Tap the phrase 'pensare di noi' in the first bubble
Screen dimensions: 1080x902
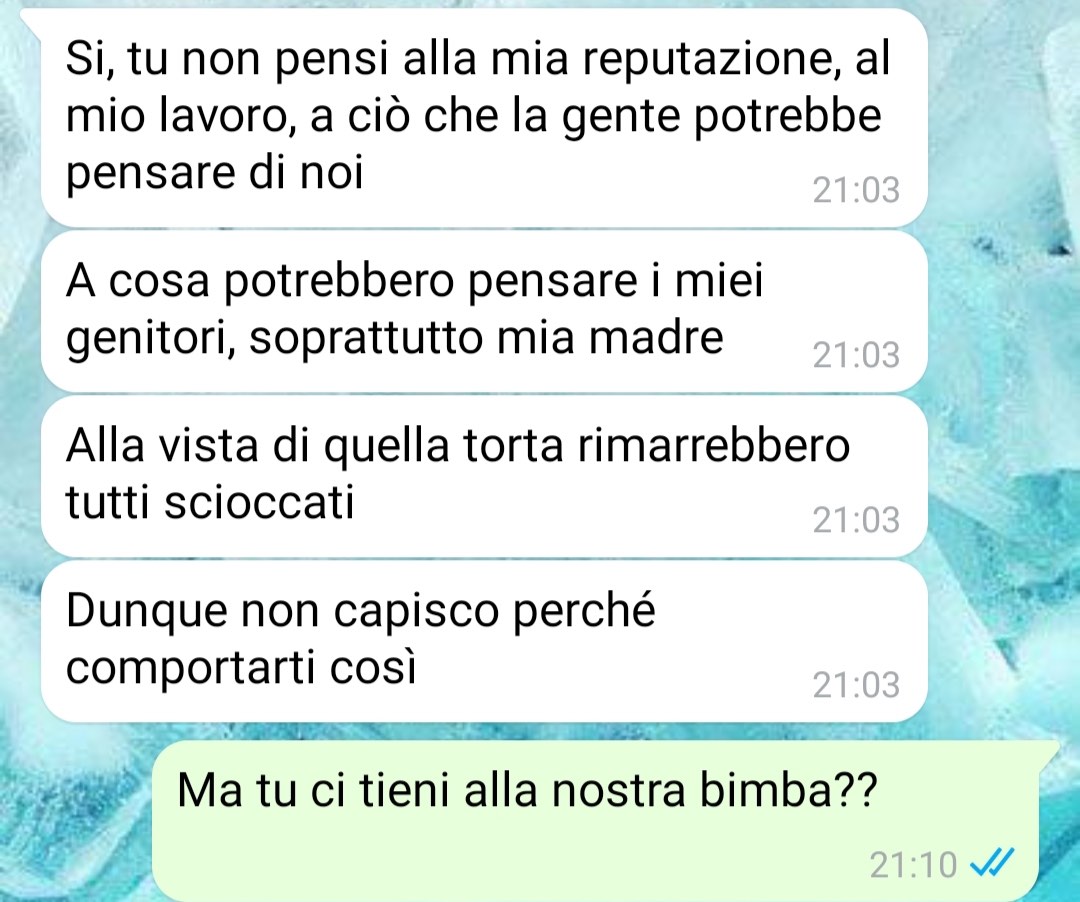point(214,174)
